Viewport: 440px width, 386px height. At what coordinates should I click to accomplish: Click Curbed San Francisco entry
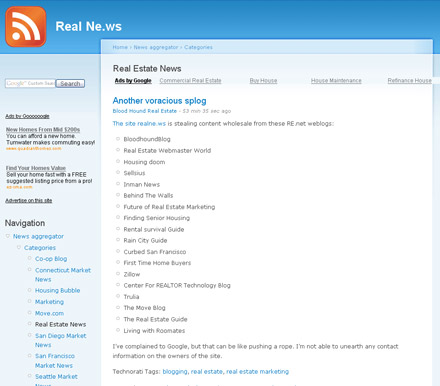tap(155, 252)
